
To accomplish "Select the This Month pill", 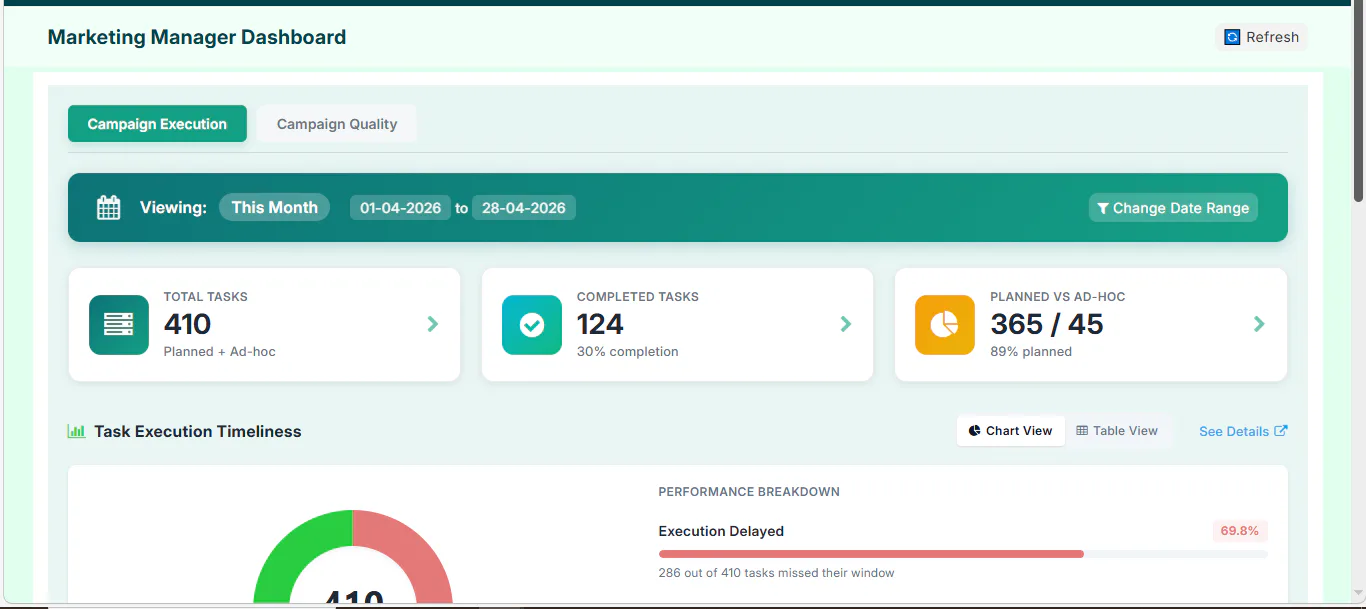I will tap(275, 207).
